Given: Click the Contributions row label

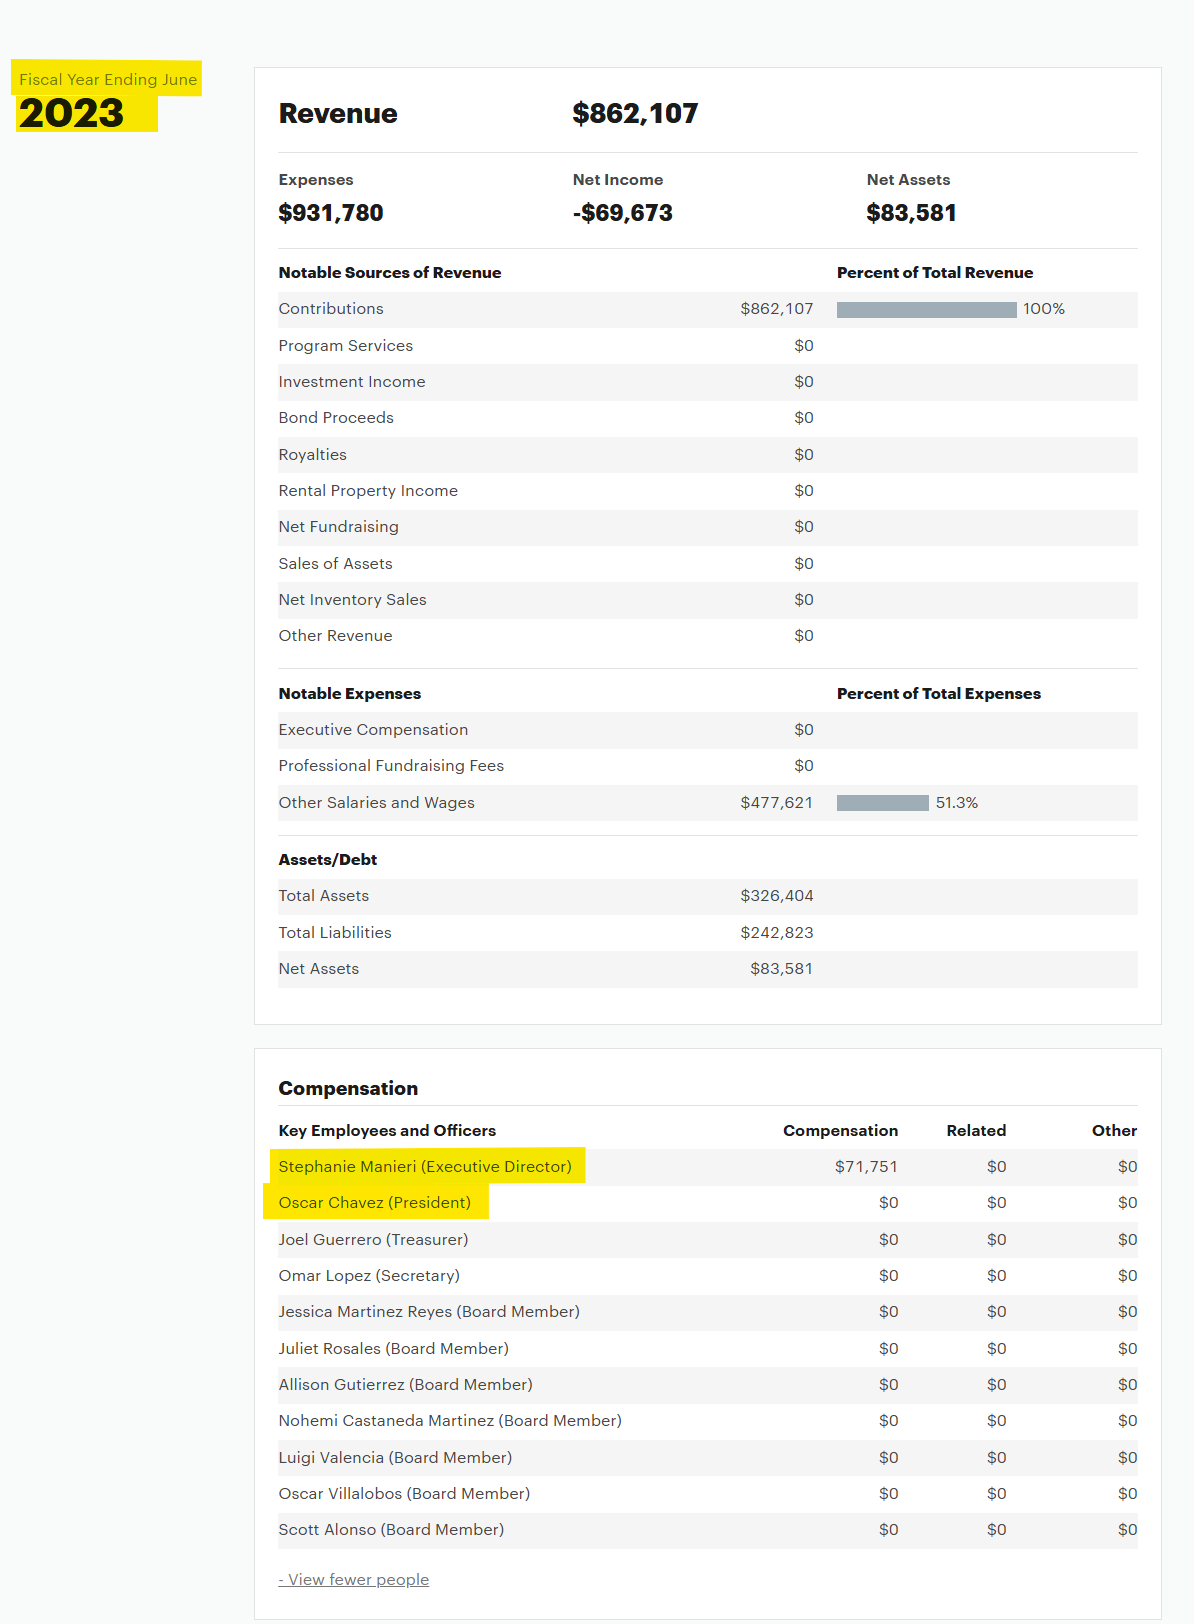Looking at the screenshot, I should point(331,309).
